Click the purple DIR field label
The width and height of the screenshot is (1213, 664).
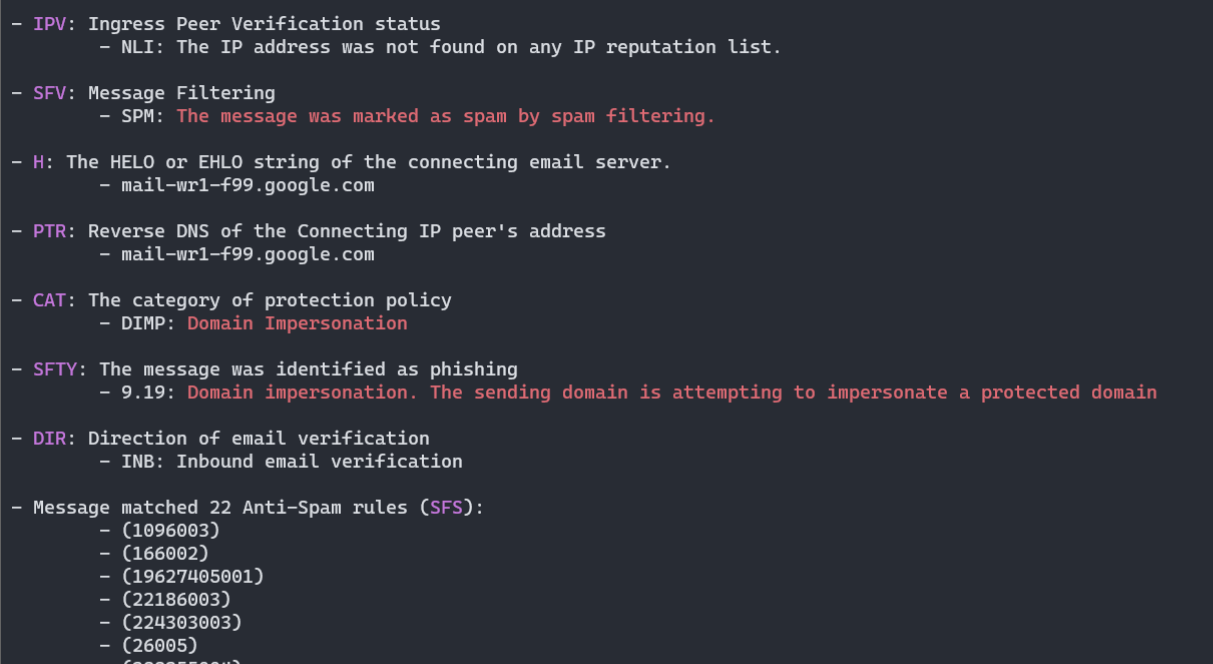pos(49,438)
